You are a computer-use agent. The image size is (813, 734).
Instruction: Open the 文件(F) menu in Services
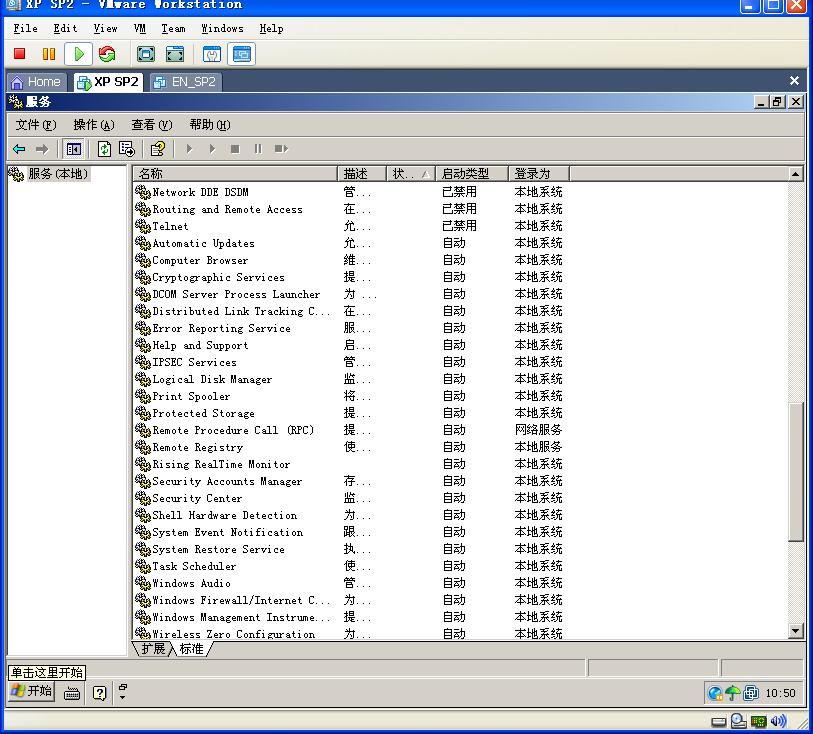36,125
